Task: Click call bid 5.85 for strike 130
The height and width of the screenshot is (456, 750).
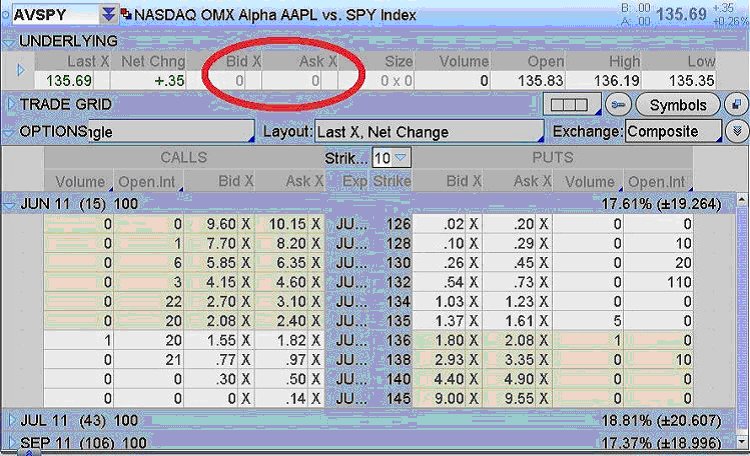Action: click(x=221, y=263)
